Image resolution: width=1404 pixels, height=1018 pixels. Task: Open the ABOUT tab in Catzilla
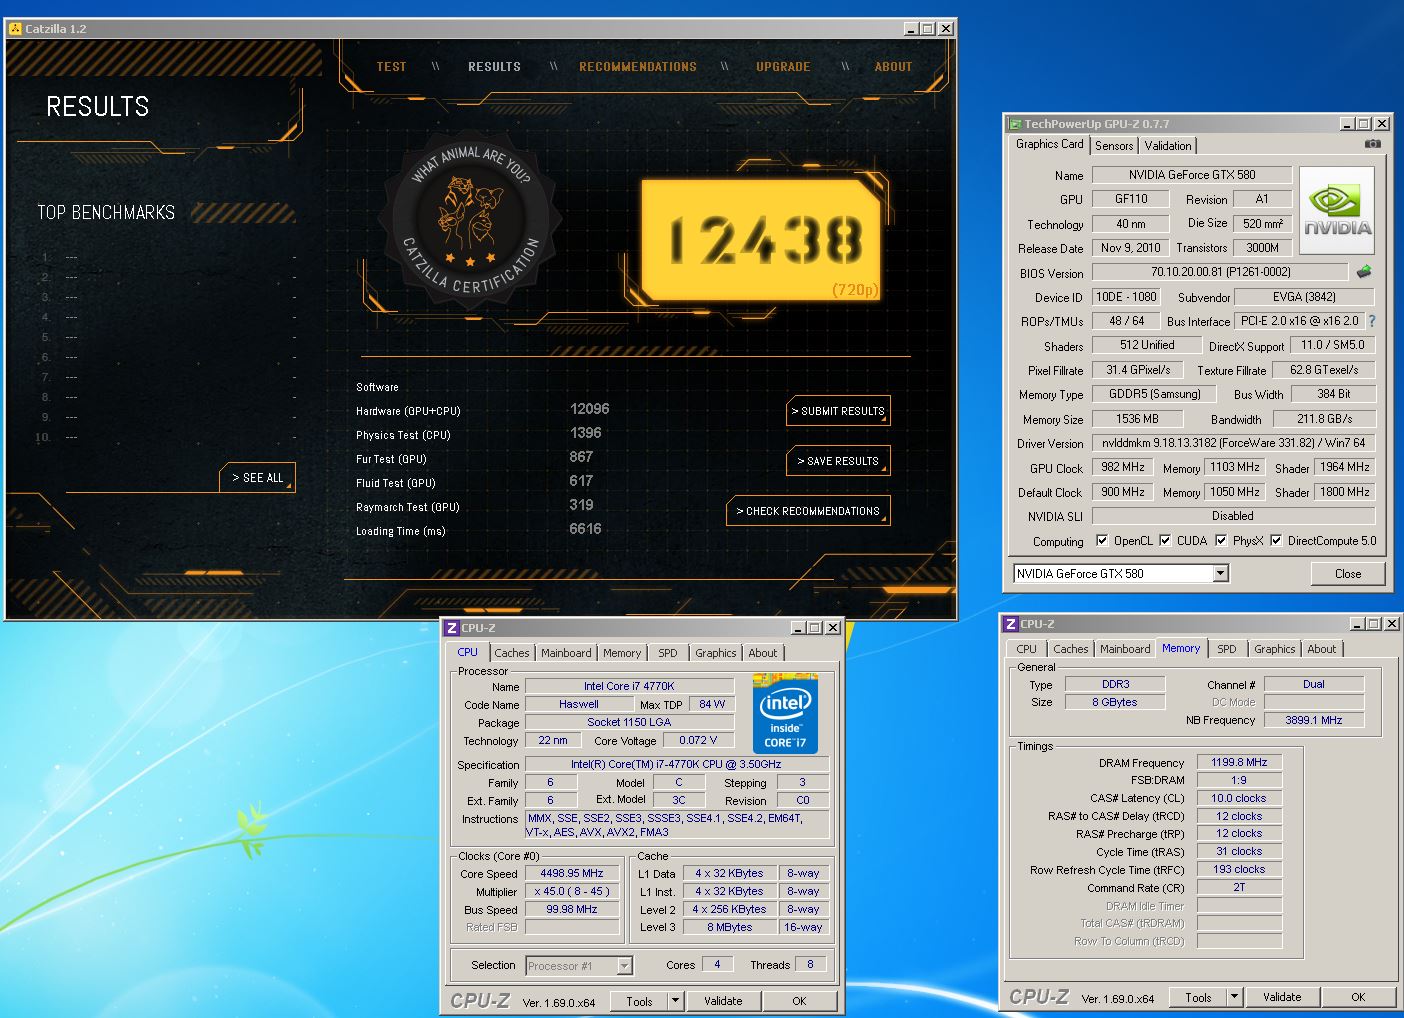coord(893,67)
